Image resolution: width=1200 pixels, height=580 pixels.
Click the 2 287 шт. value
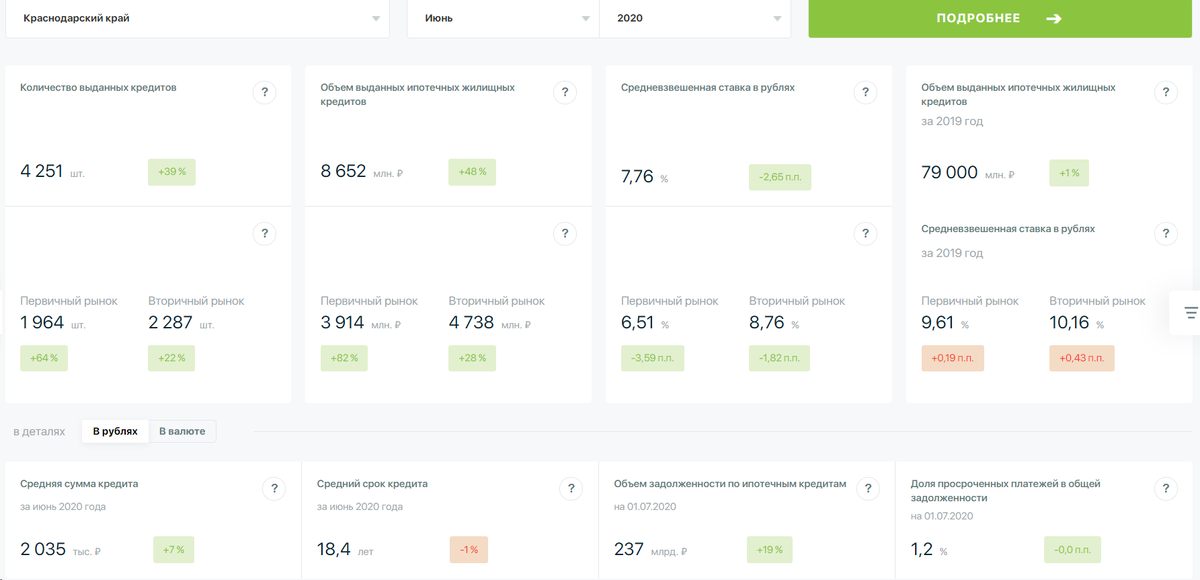point(181,323)
